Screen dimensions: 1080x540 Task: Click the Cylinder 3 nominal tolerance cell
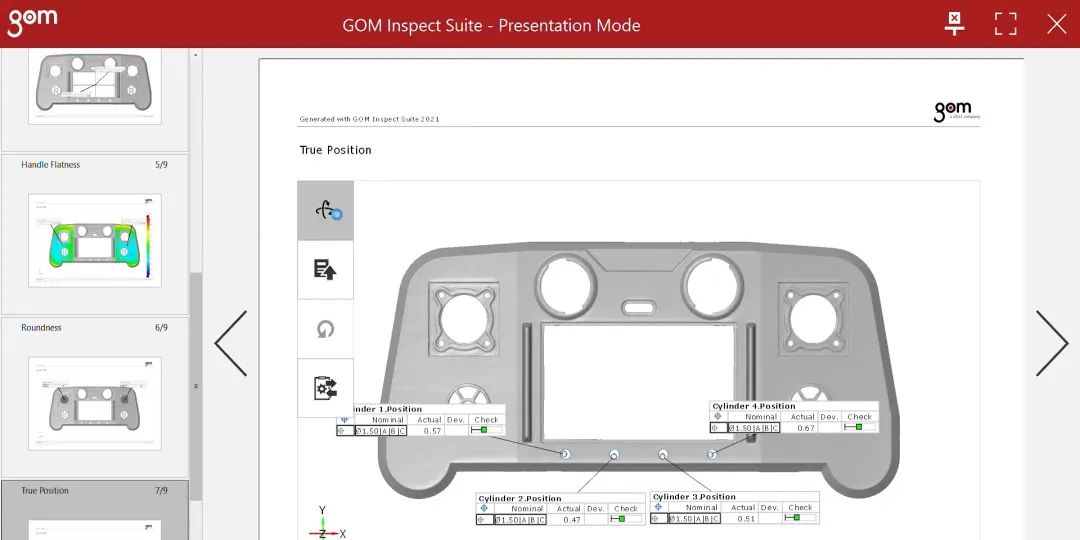point(695,518)
